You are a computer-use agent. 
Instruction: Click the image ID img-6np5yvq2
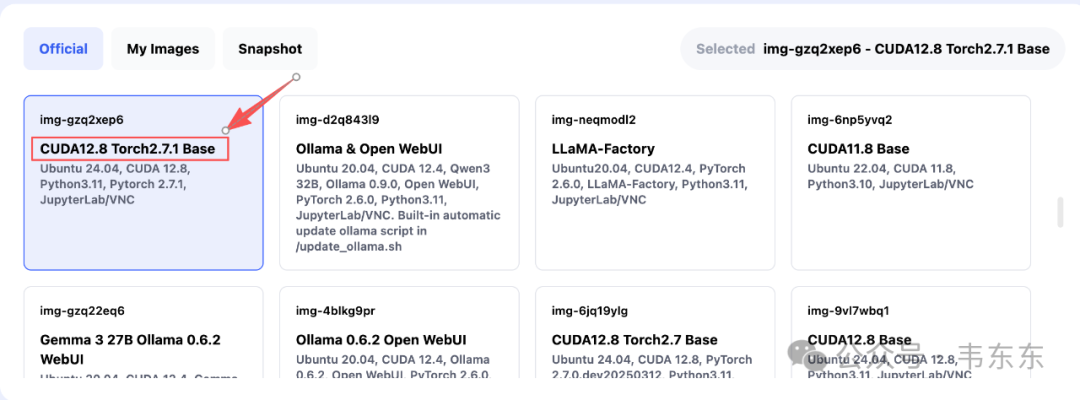(849, 119)
